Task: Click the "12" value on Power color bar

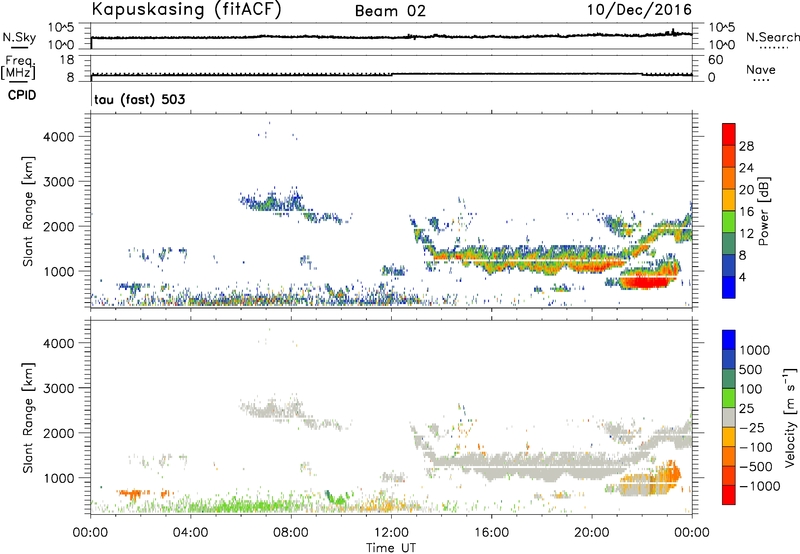Action: click(746, 233)
